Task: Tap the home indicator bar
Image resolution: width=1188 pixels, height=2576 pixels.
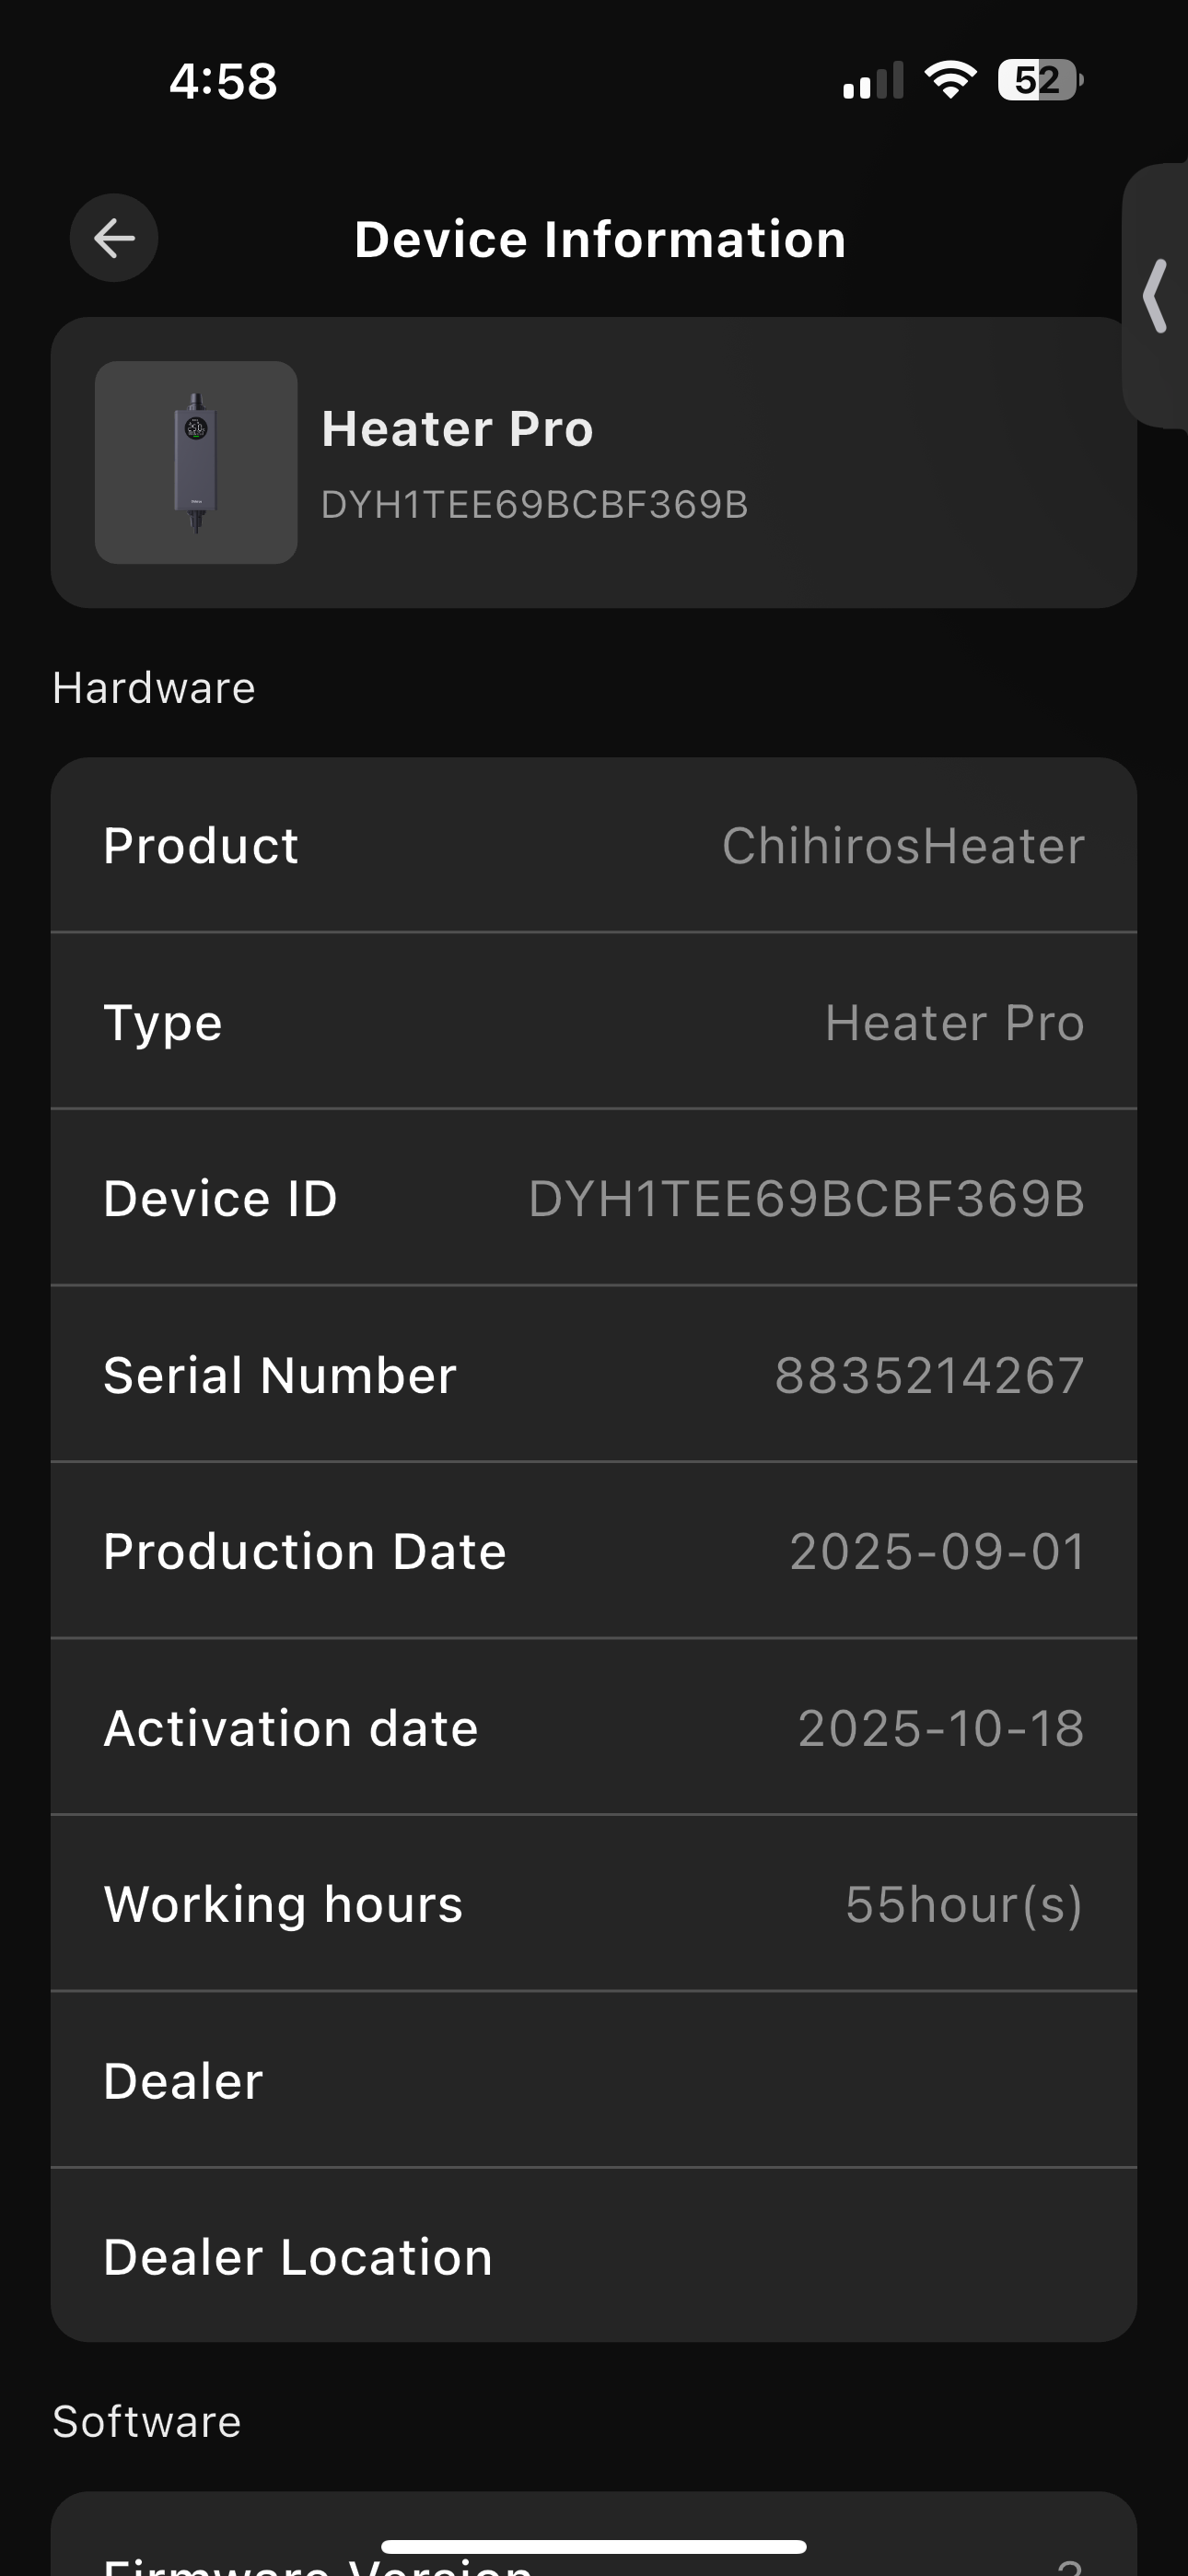Action: coord(594,2546)
